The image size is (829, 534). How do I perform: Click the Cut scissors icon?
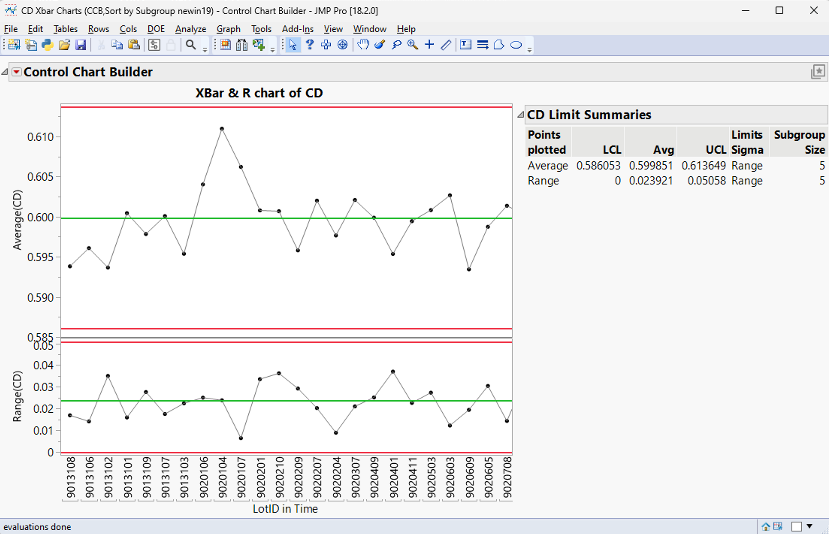pyautogui.click(x=100, y=45)
